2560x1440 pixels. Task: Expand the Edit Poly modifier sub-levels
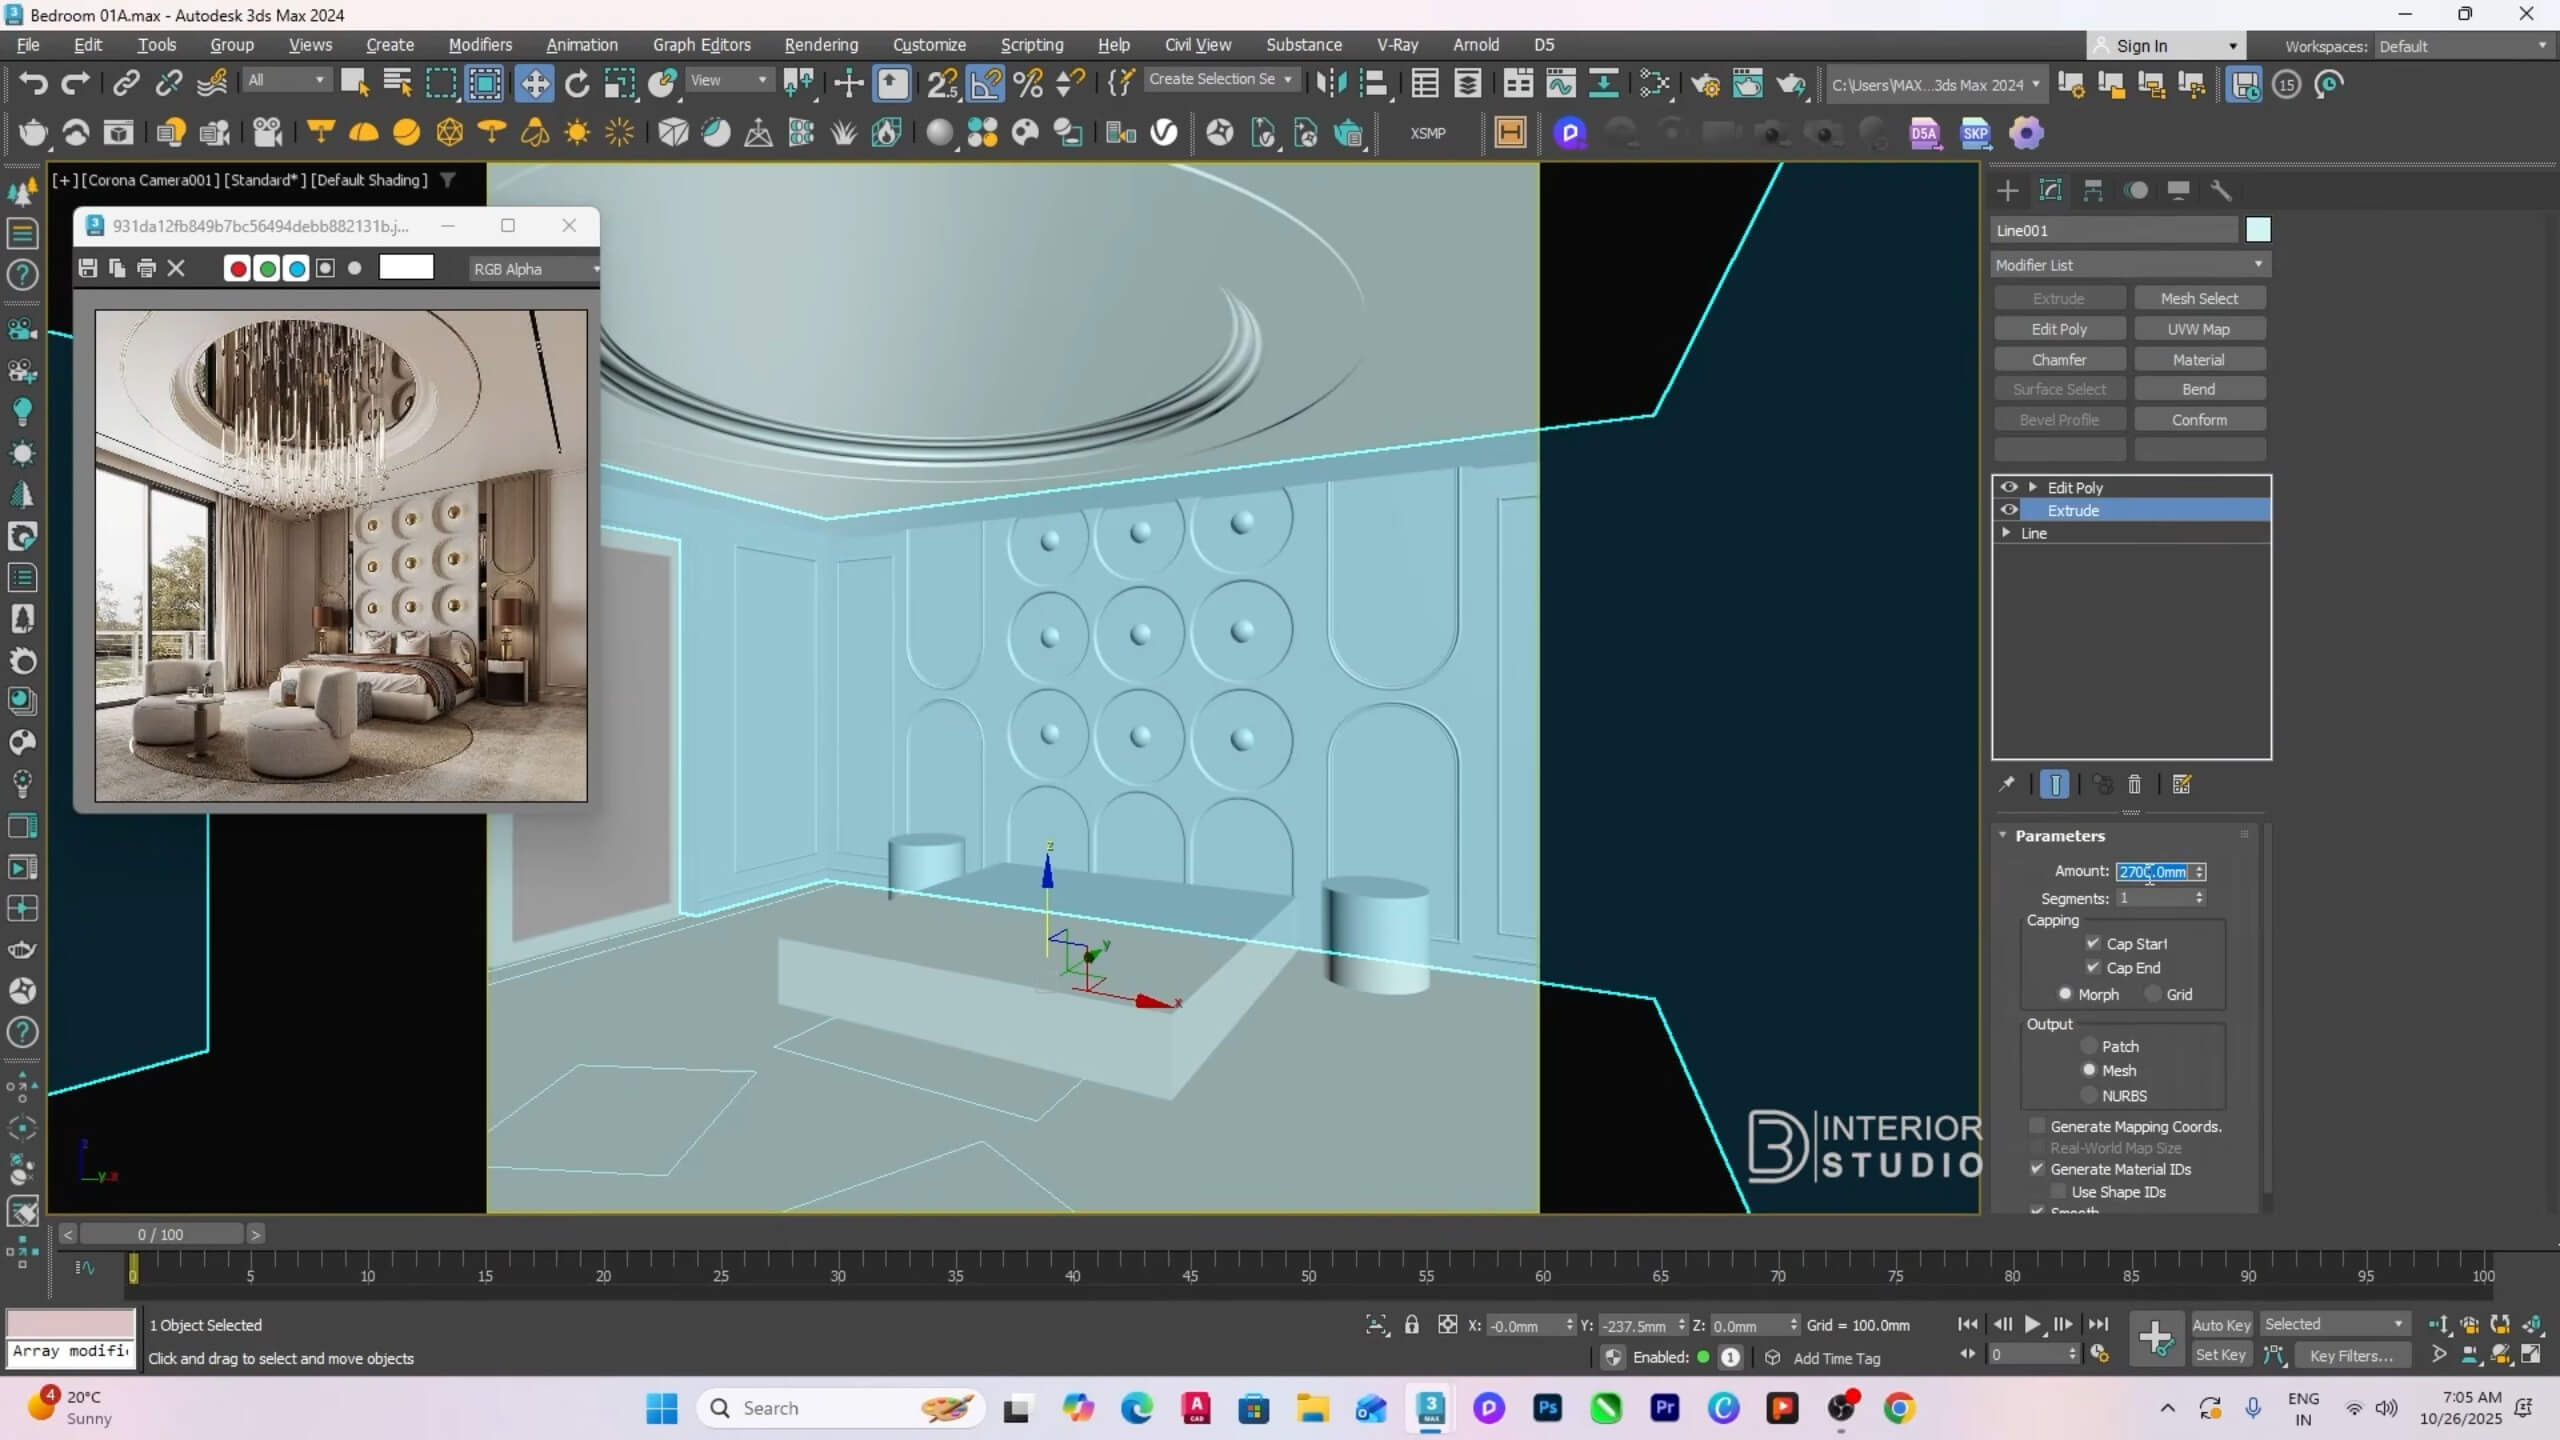(2032, 487)
